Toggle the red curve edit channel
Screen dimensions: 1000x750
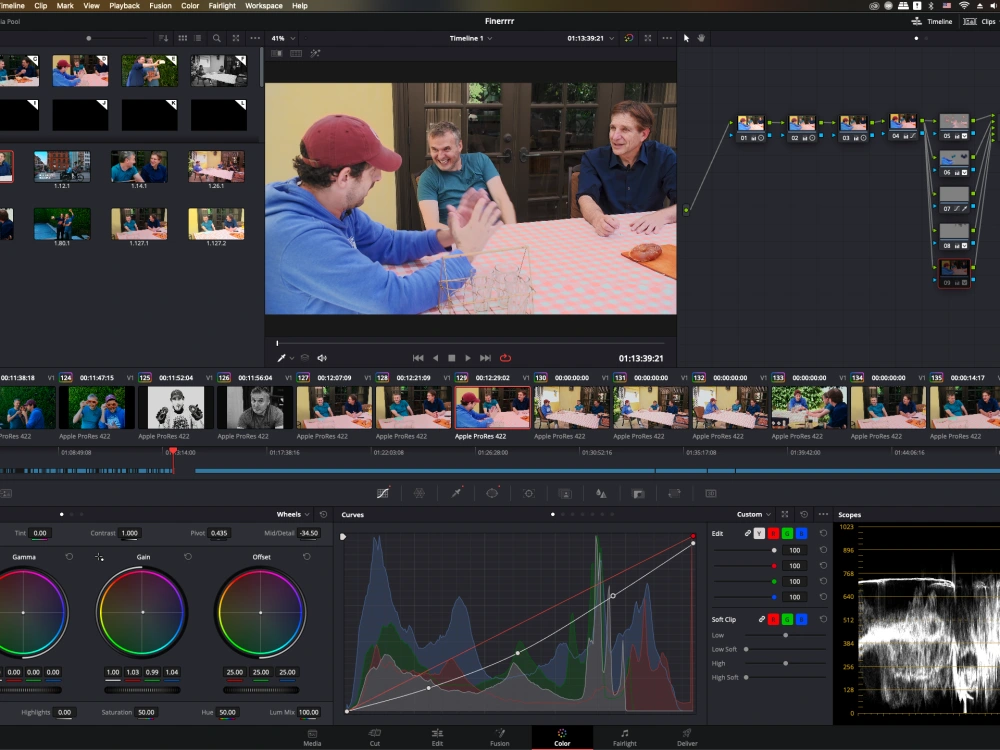pos(773,533)
